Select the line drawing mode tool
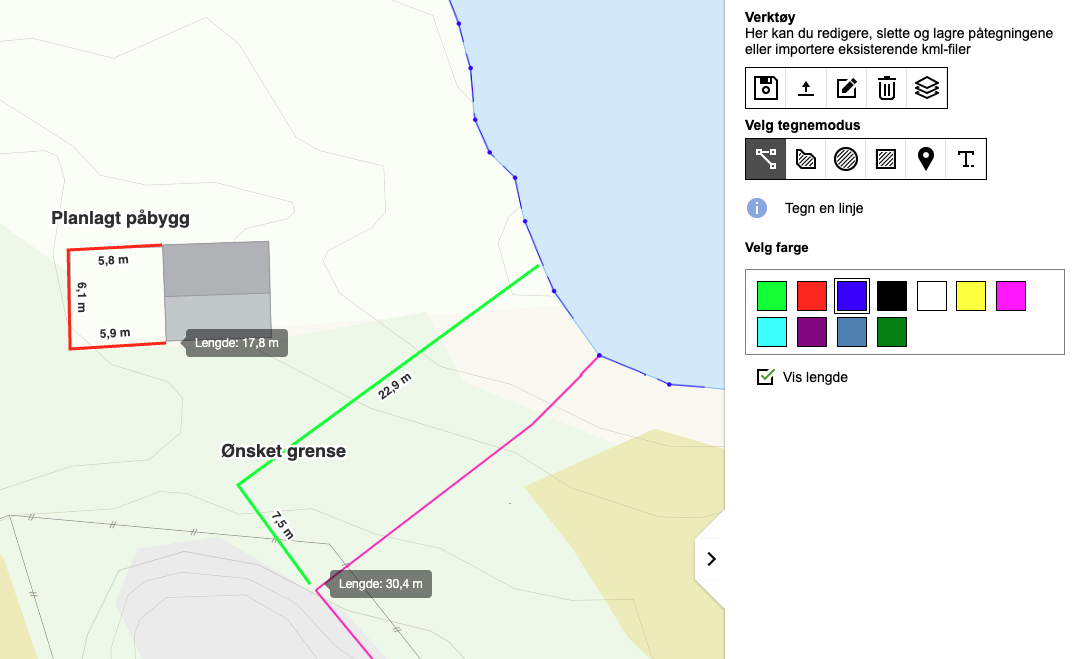Viewport: 1083px width, 659px height. [x=766, y=159]
